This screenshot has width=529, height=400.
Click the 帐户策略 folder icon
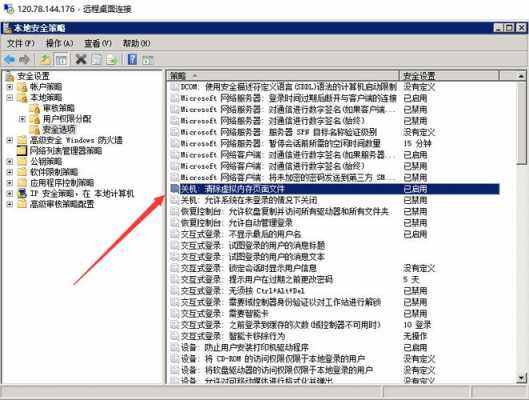pyautogui.click(x=22, y=87)
